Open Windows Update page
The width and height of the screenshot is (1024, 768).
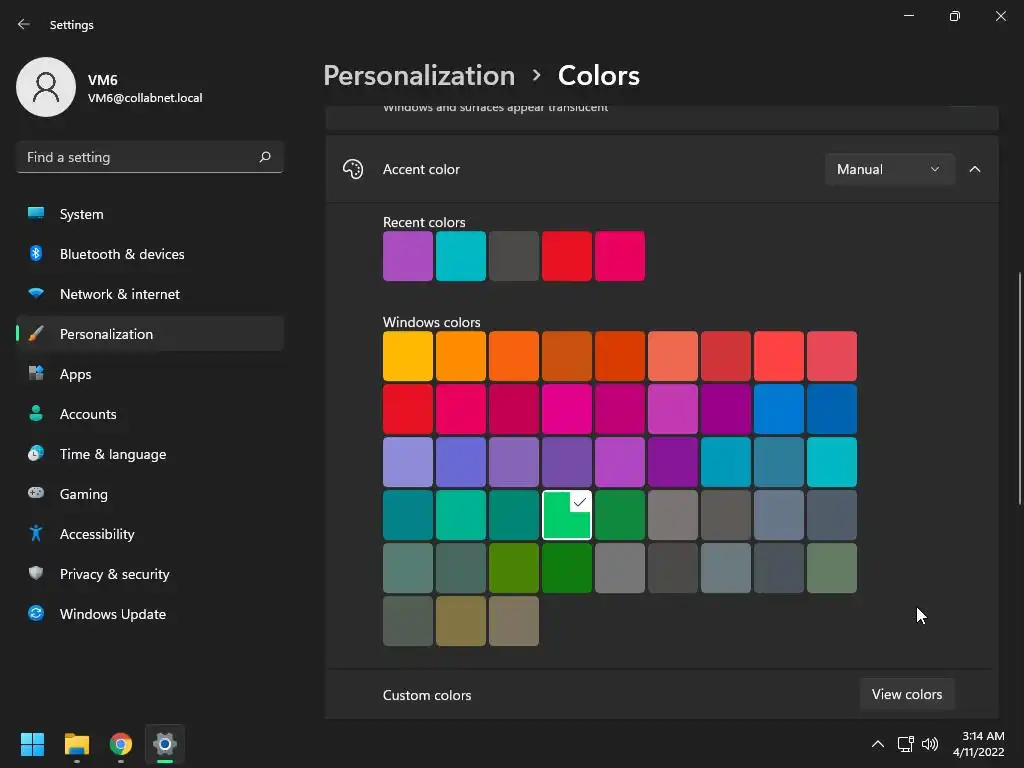pos(150,614)
